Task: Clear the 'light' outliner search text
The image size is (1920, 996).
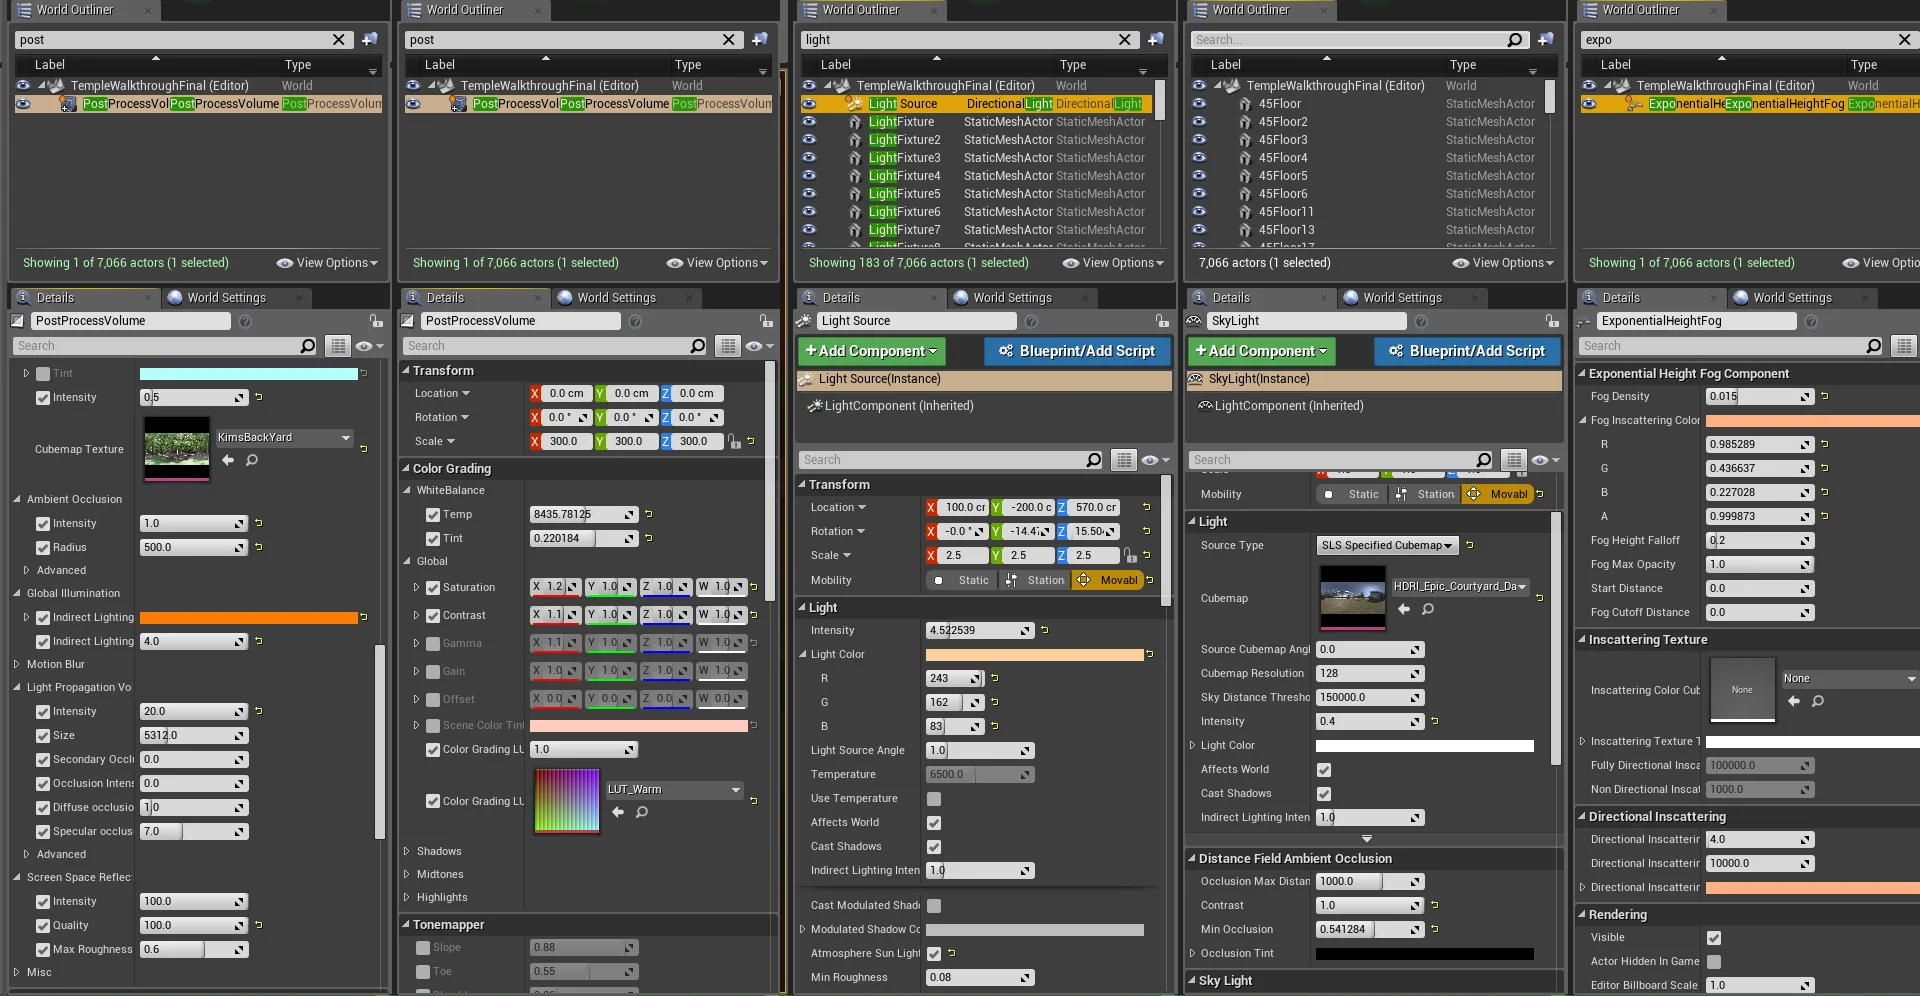Action: click(1125, 40)
